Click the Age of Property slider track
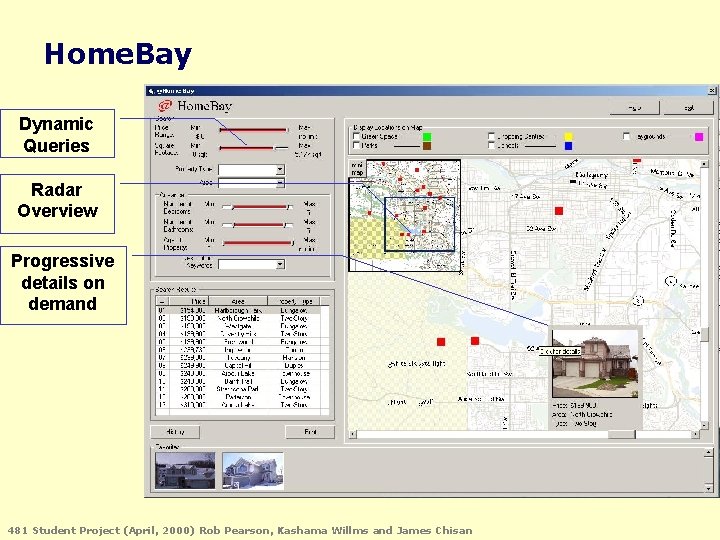The image size is (720, 540). (x=258, y=243)
